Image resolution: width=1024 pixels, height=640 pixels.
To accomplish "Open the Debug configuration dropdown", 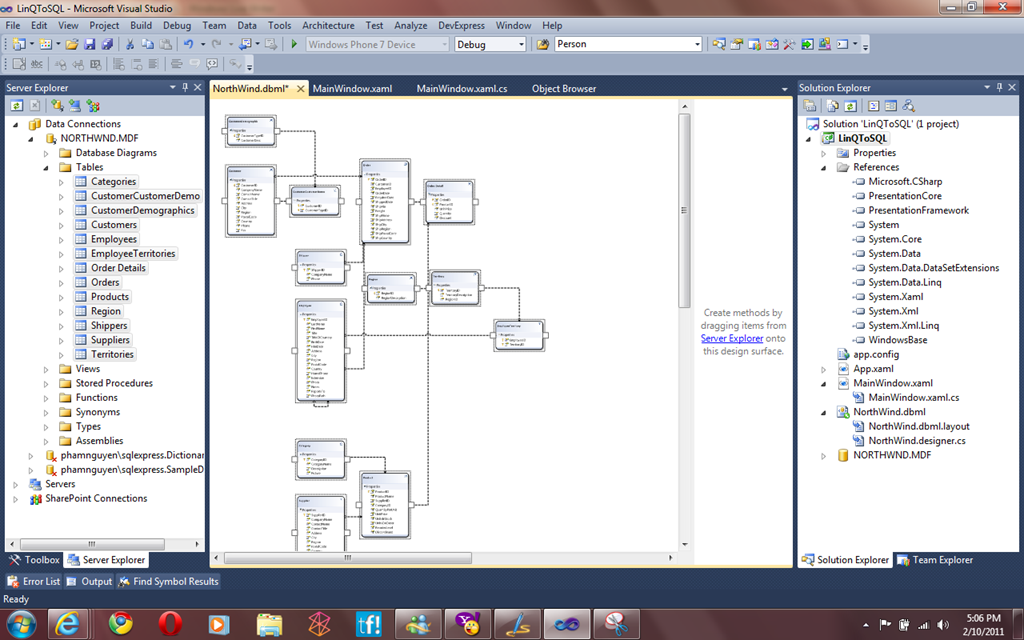I will tap(520, 44).
